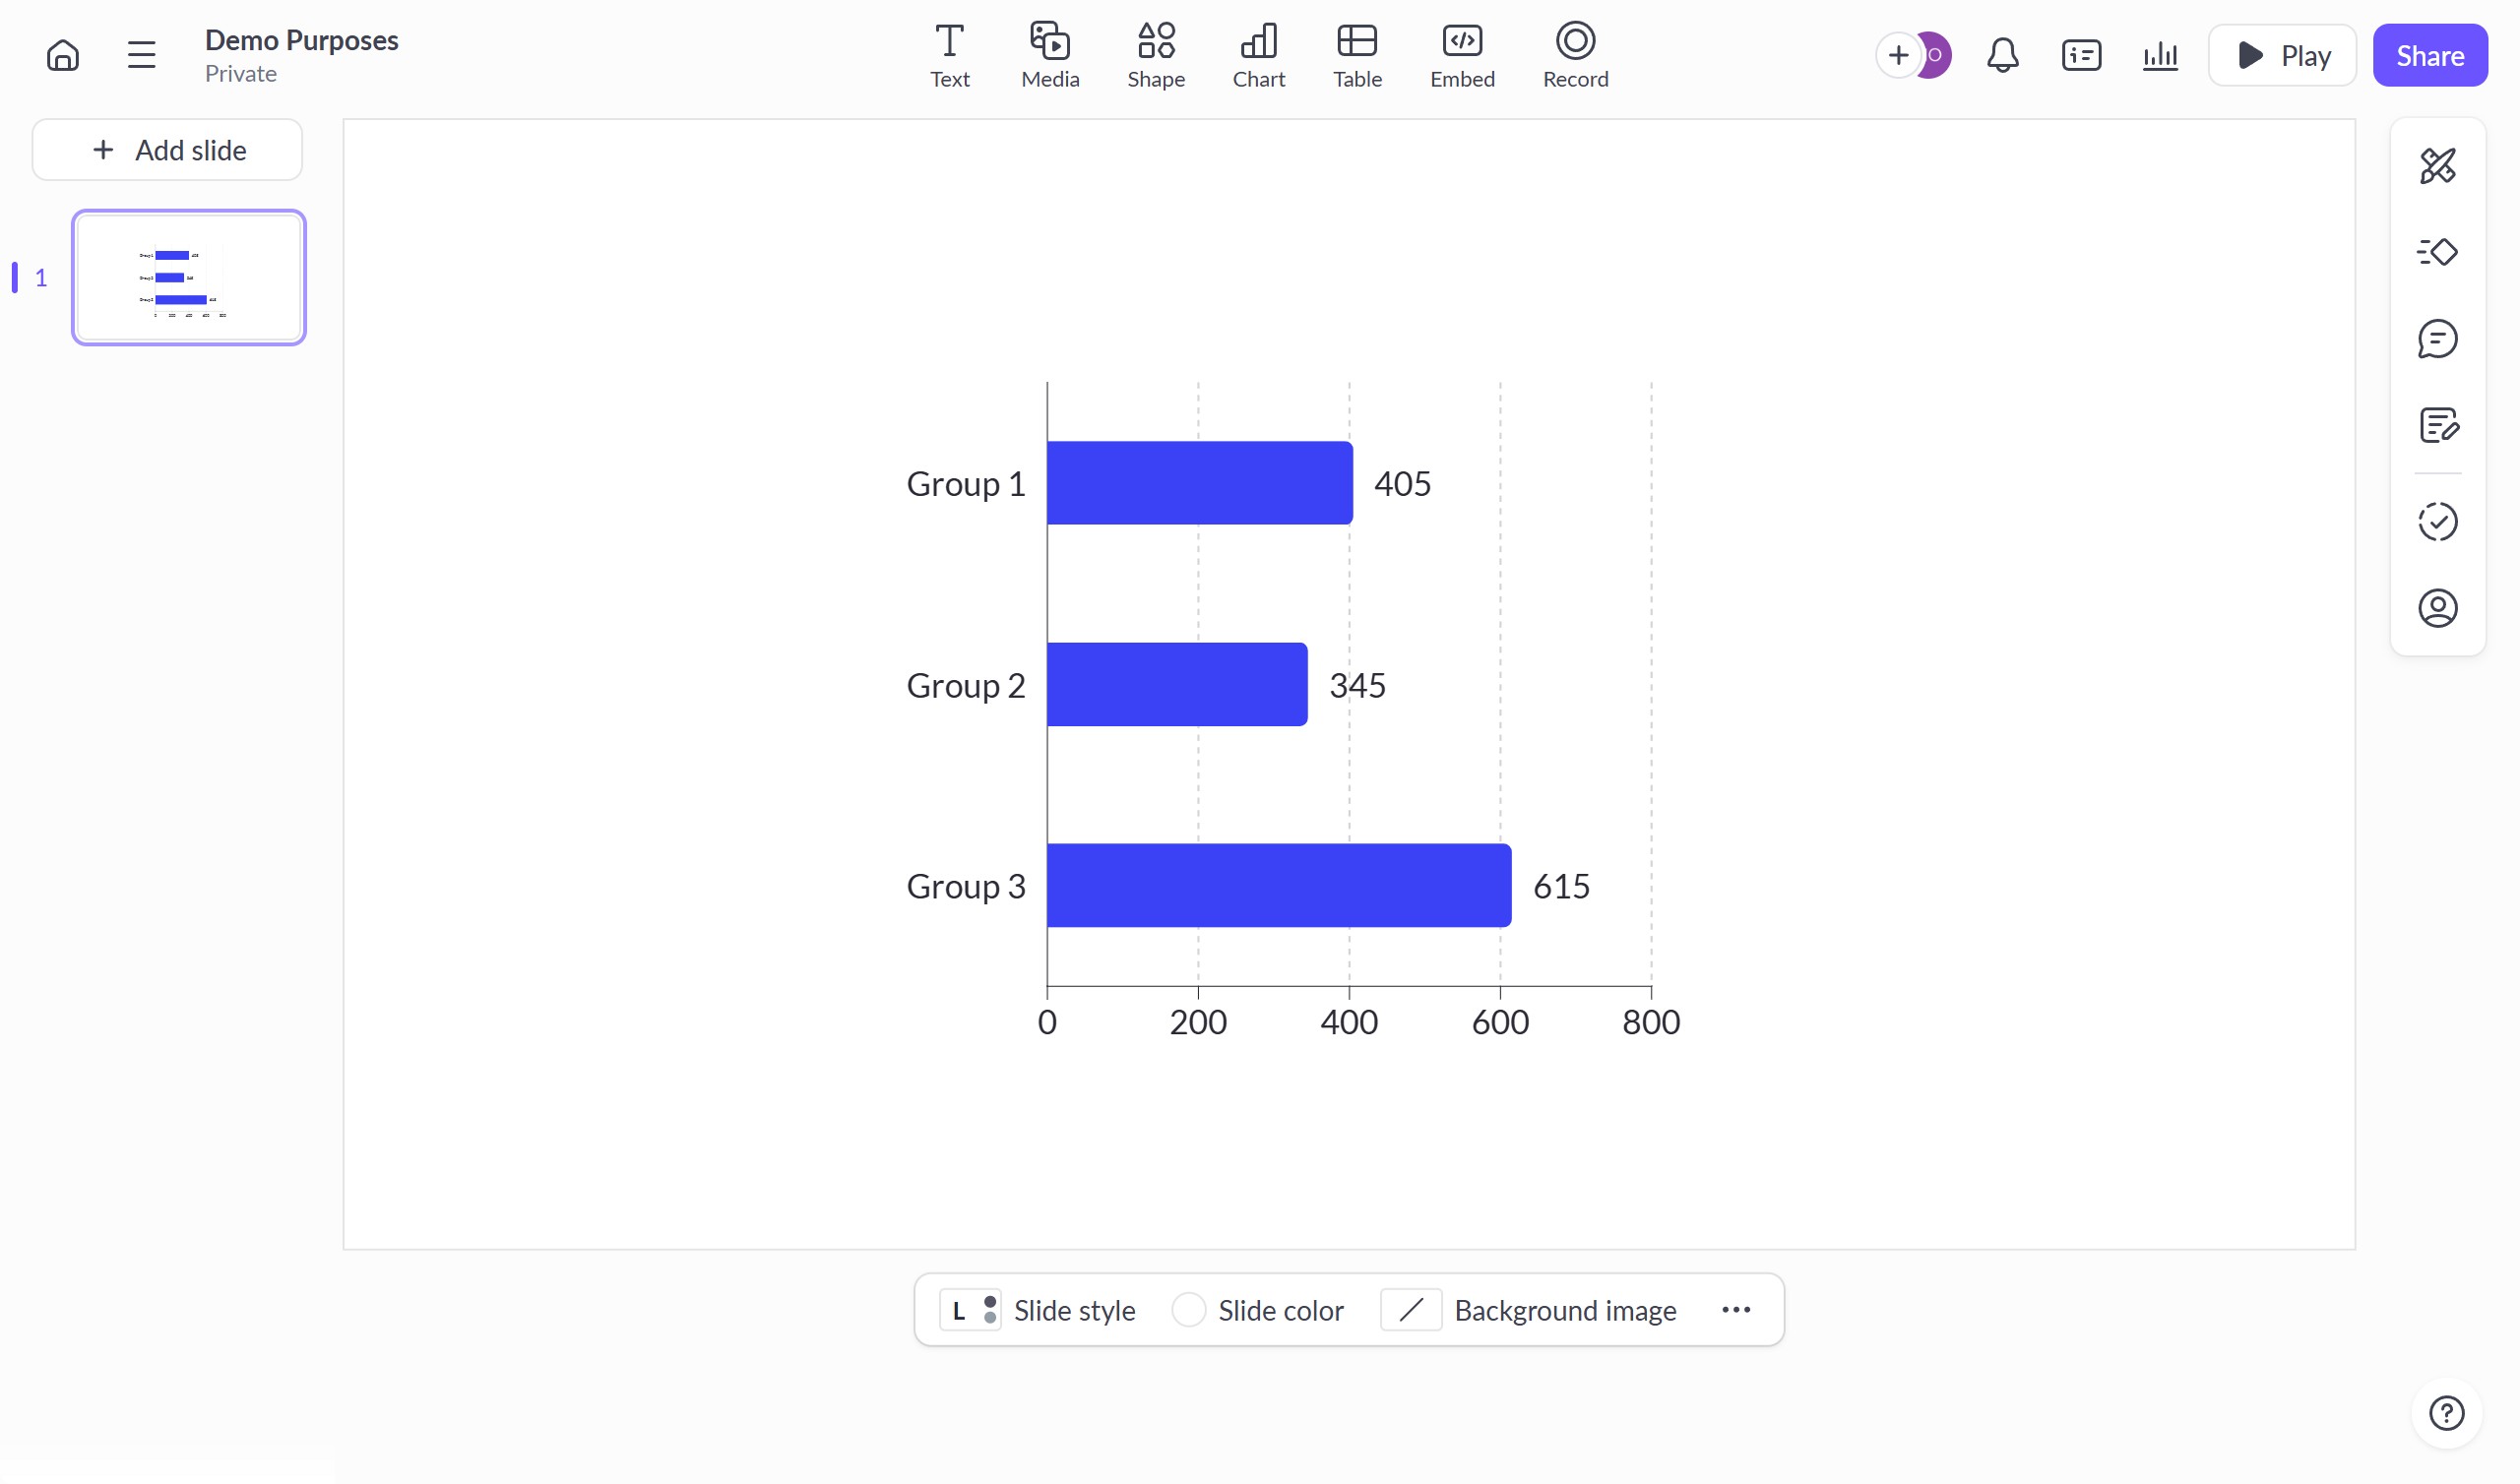Select the Text tool
2520x1484 pixels.
949,56
